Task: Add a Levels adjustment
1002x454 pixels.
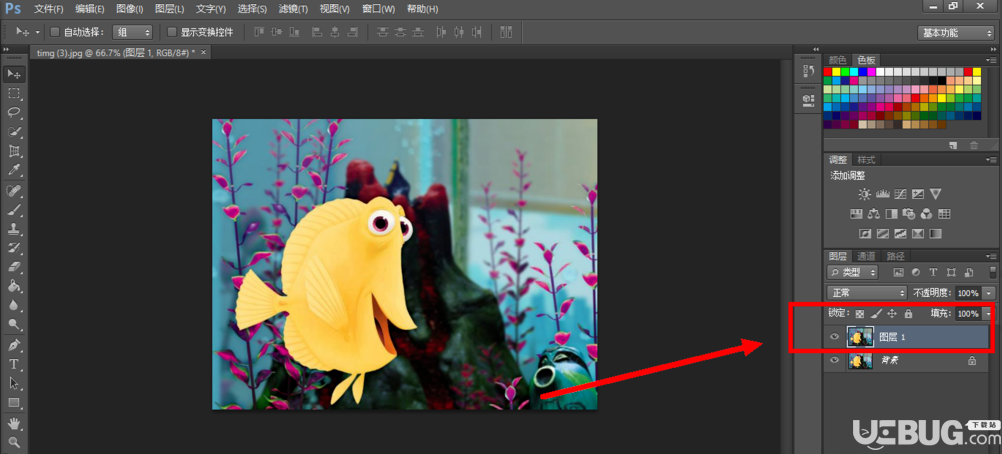Action: (x=883, y=194)
